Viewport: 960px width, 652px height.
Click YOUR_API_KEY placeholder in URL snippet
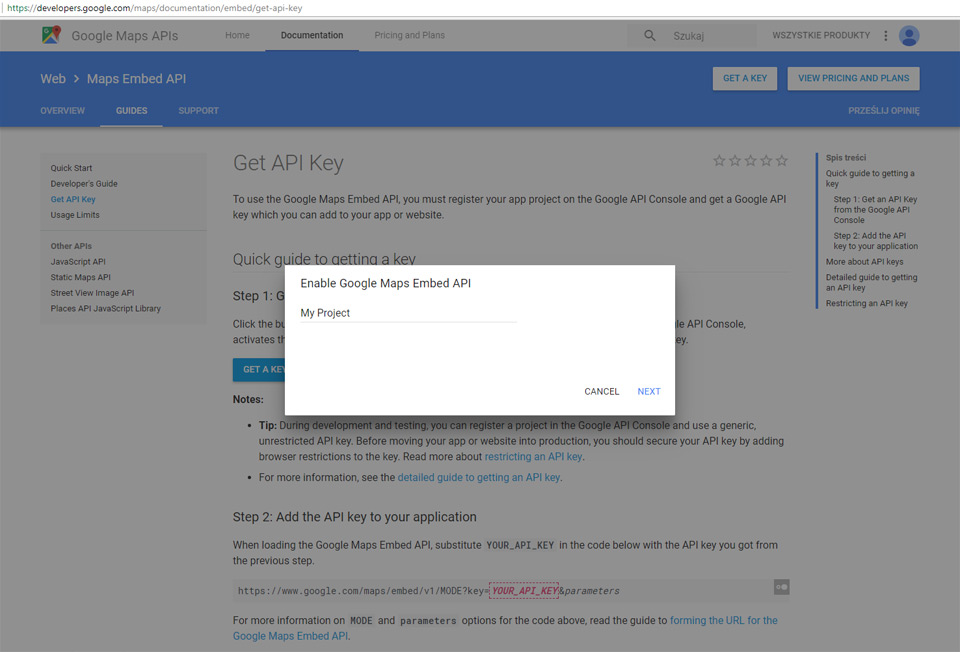(x=524, y=591)
